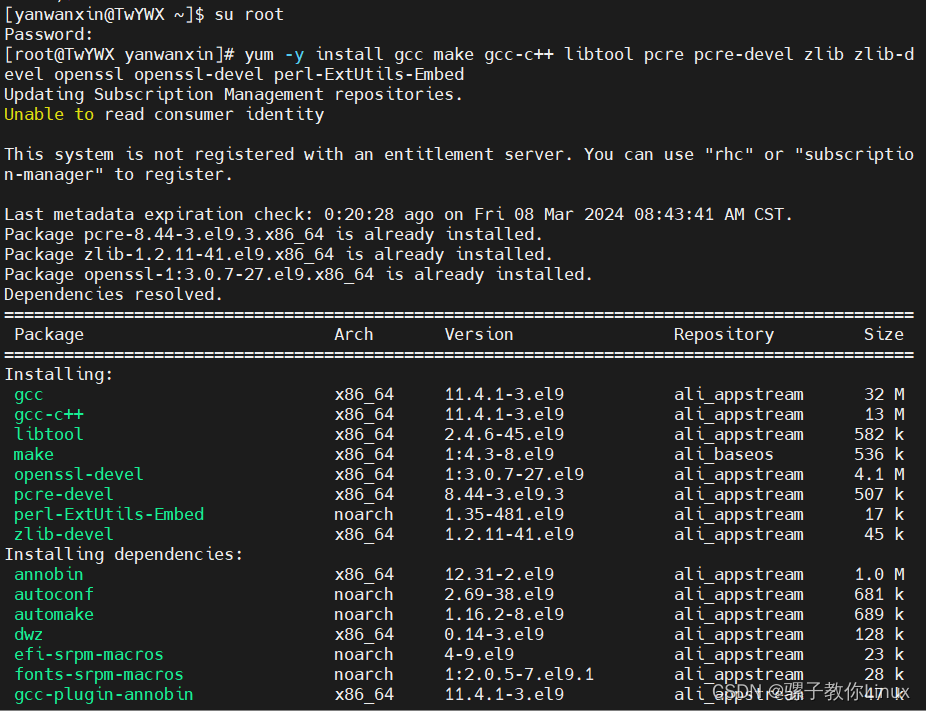Select 'openssl-devel' package name

(79, 474)
